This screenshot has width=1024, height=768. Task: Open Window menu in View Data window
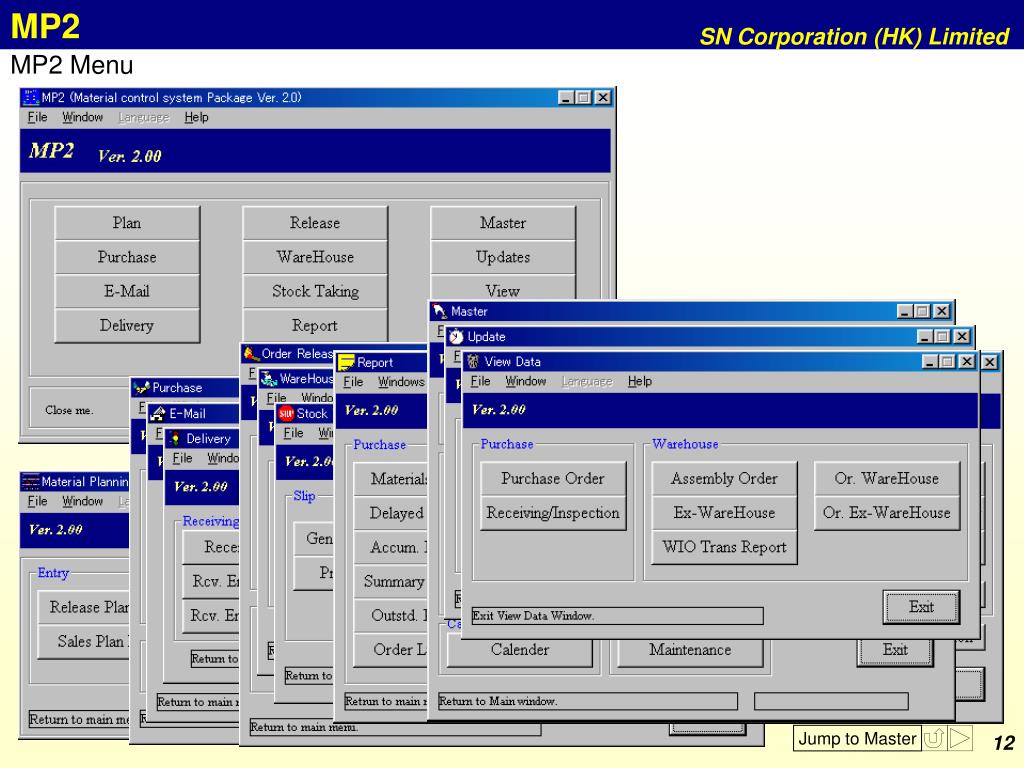526,381
